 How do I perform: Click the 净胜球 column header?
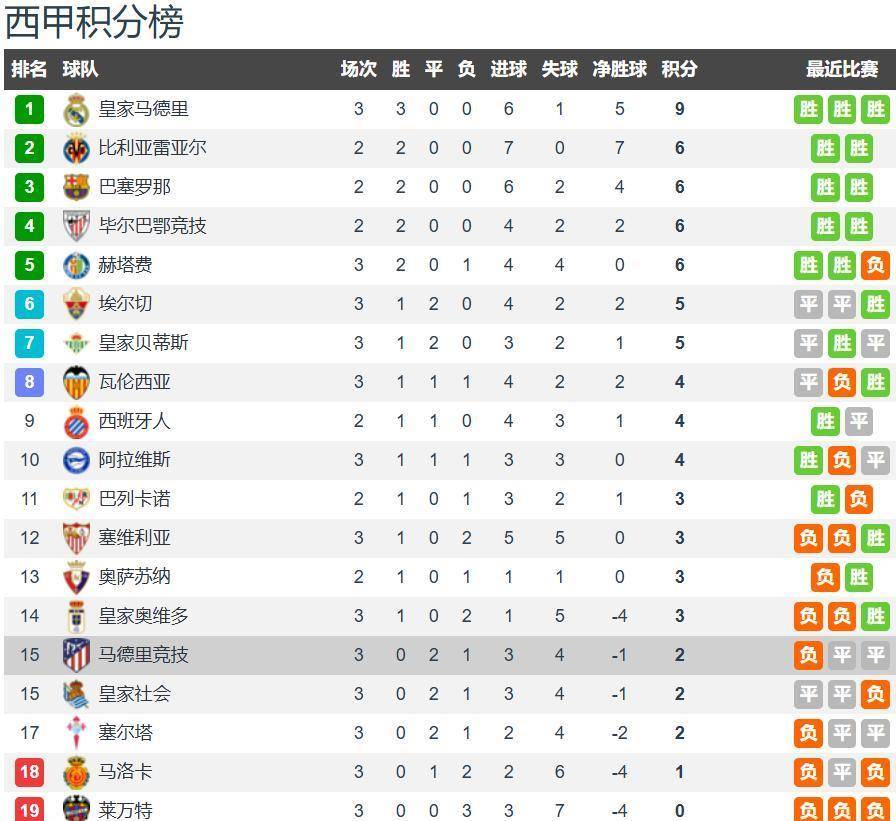tap(619, 69)
